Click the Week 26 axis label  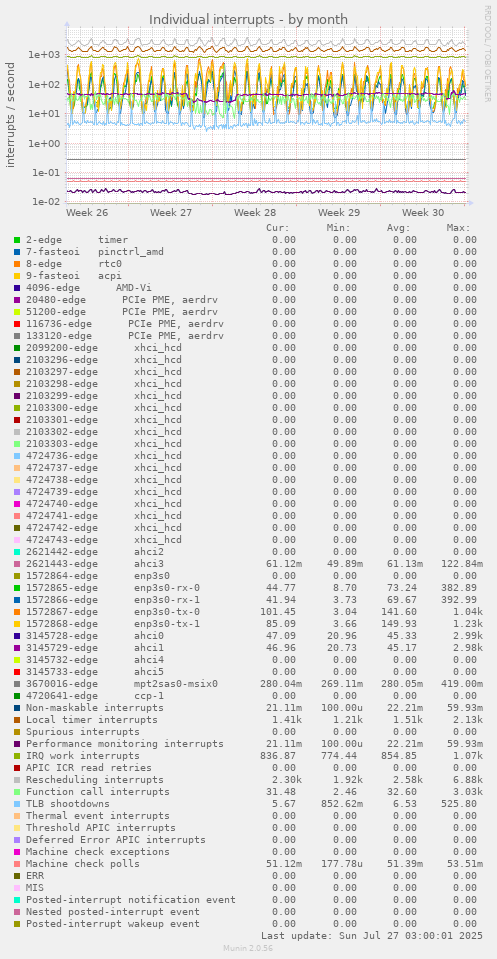point(87,213)
